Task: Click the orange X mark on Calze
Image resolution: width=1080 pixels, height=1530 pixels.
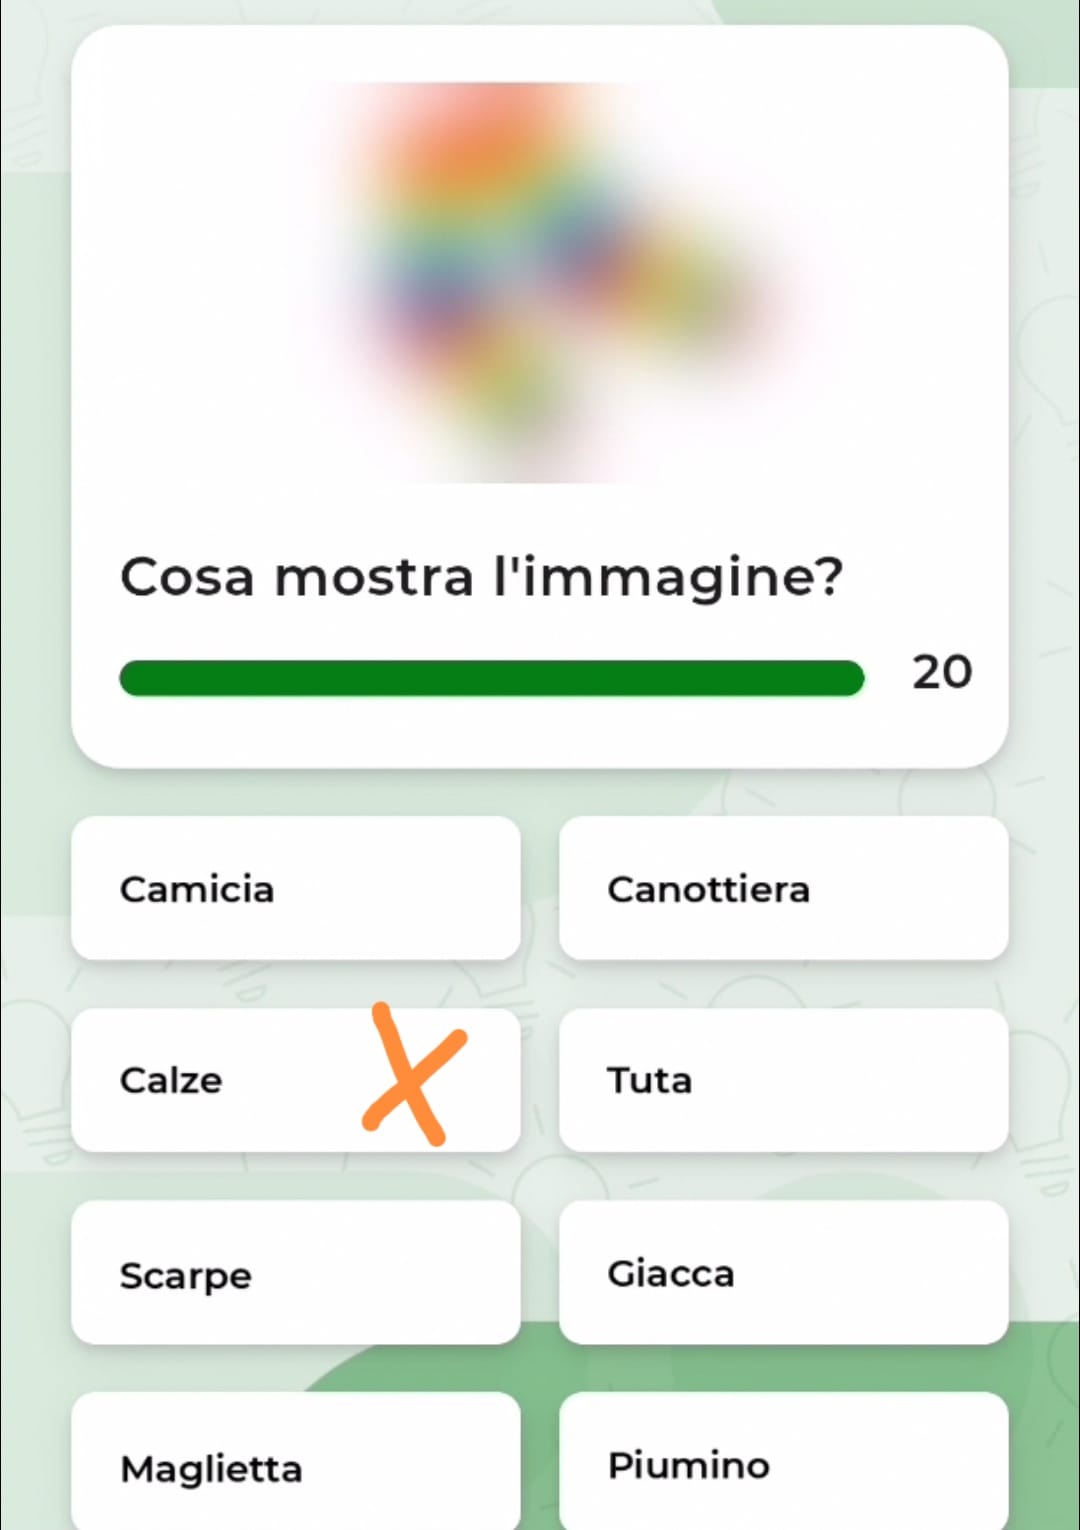Action: pos(413,1075)
